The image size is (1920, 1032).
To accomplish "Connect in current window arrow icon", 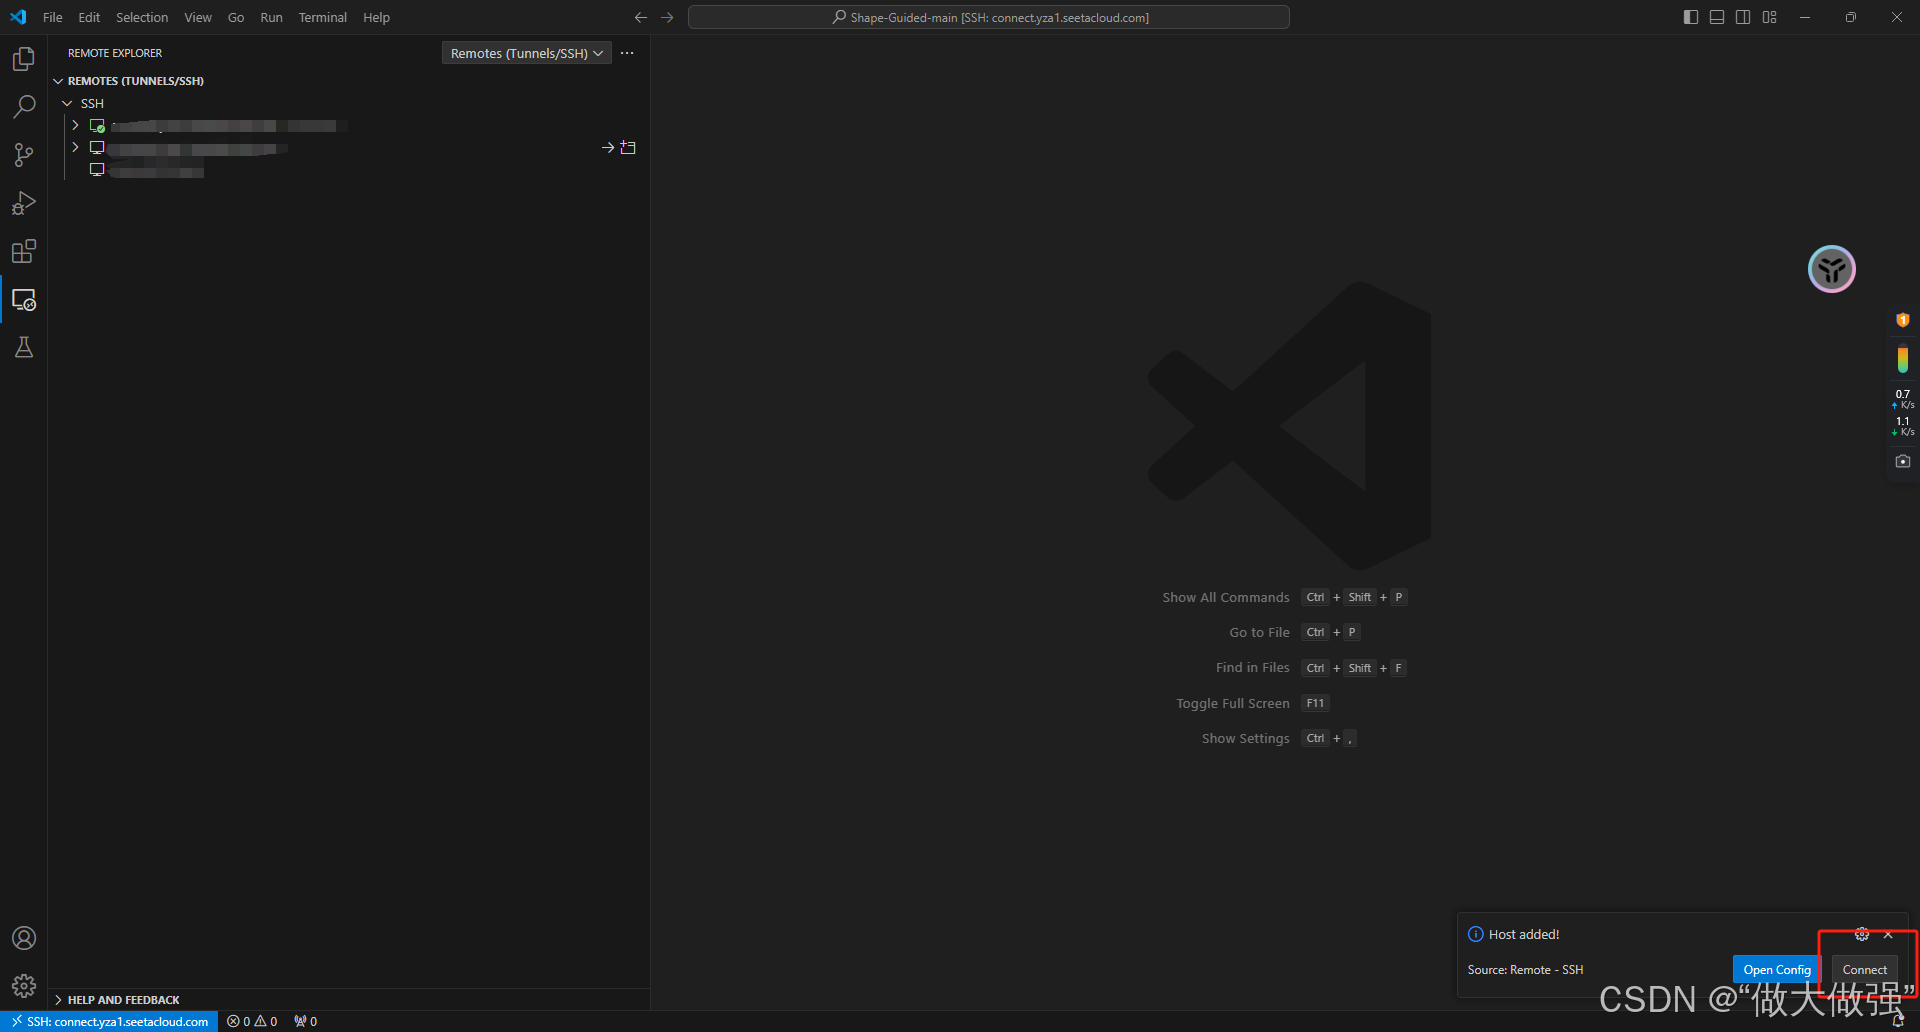I will point(608,148).
